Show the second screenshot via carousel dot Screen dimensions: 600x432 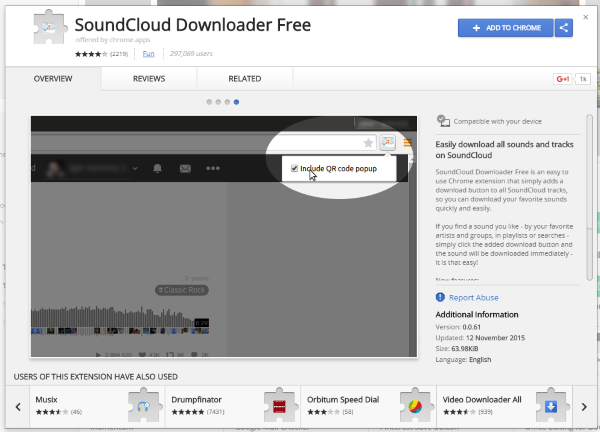(218, 102)
